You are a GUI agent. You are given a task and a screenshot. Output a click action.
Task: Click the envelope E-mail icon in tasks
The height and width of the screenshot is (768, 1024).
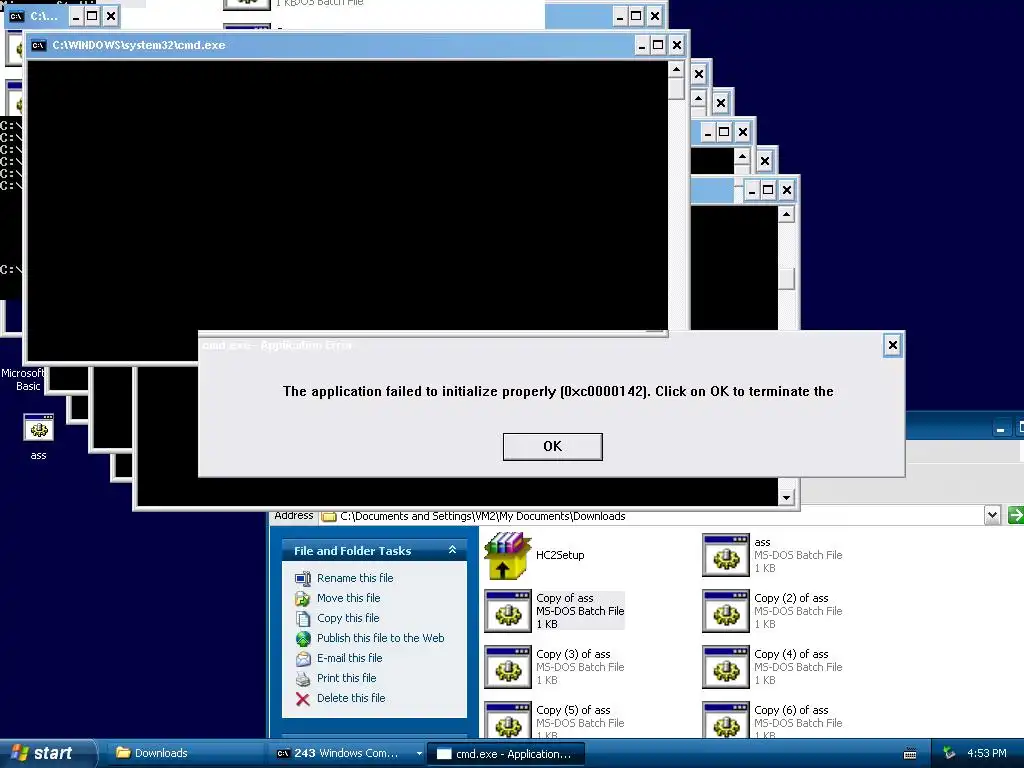point(302,659)
